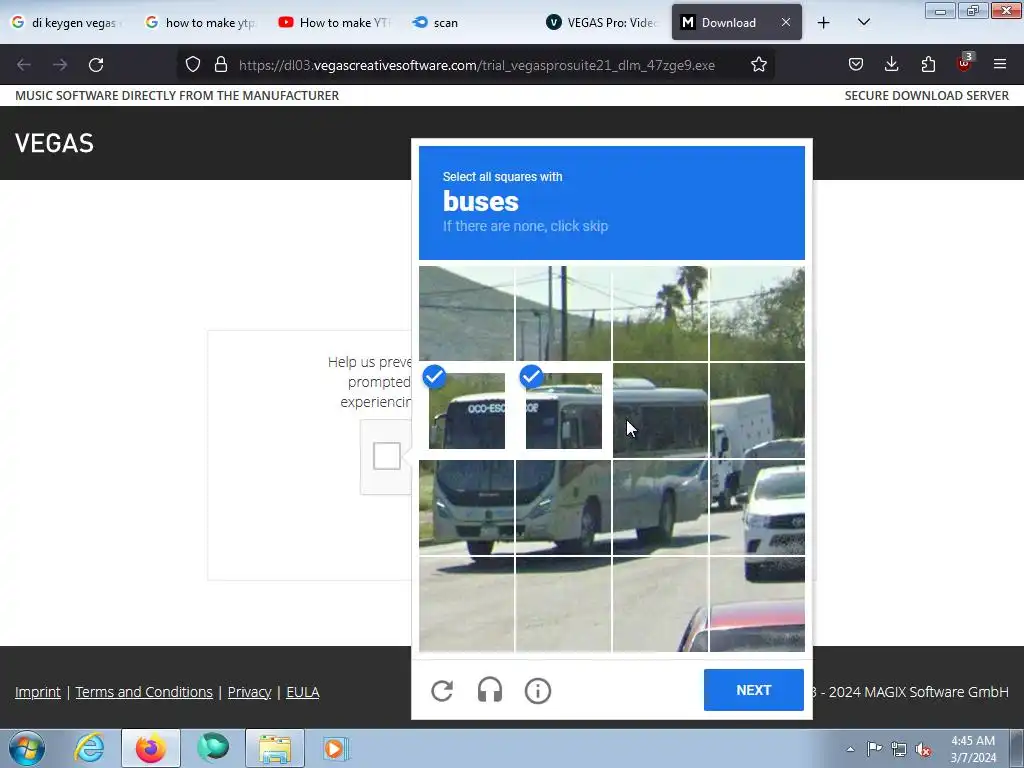The image size is (1024, 768).
Task: Open the Imprint link
Action: point(38,692)
